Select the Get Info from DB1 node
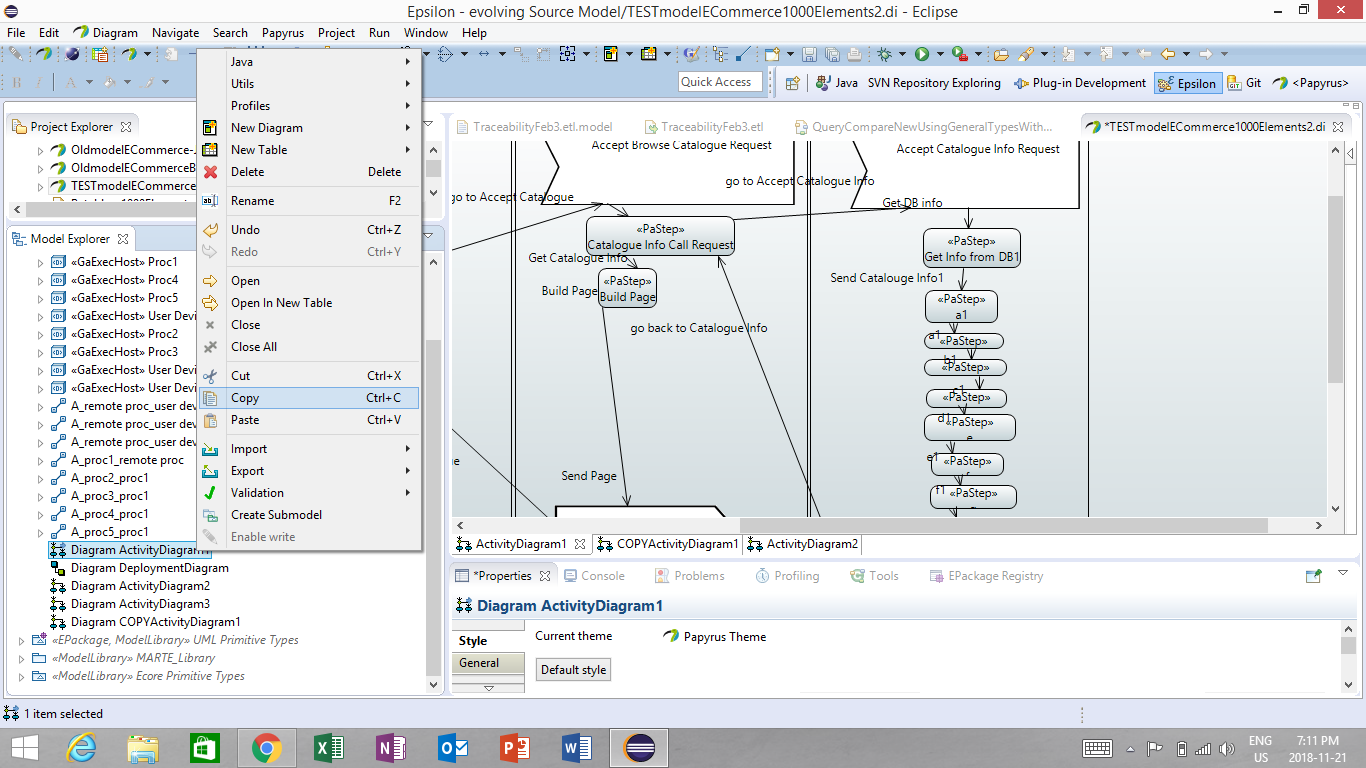 click(972, 249)
